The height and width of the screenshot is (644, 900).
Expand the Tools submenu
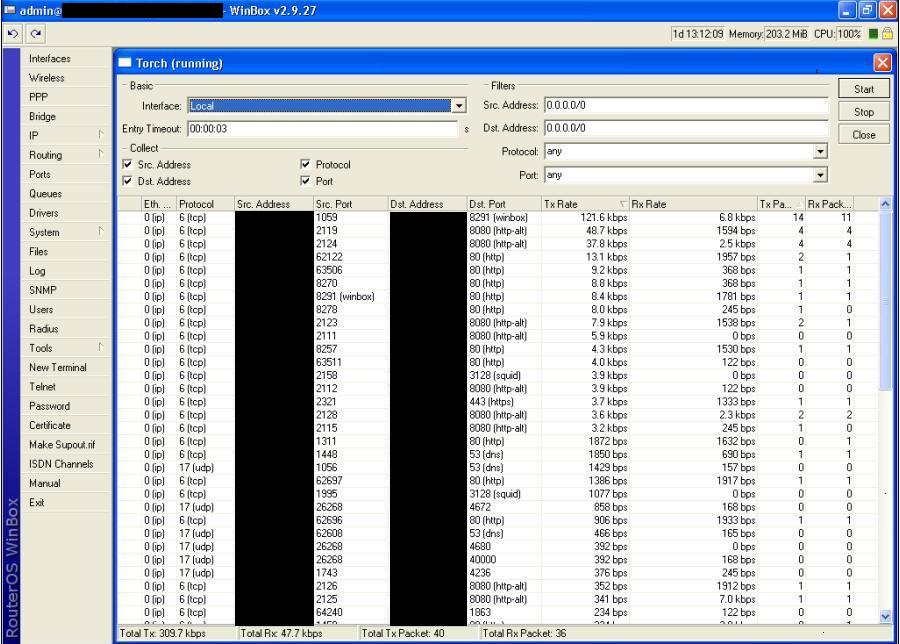(x=65, y=348)
